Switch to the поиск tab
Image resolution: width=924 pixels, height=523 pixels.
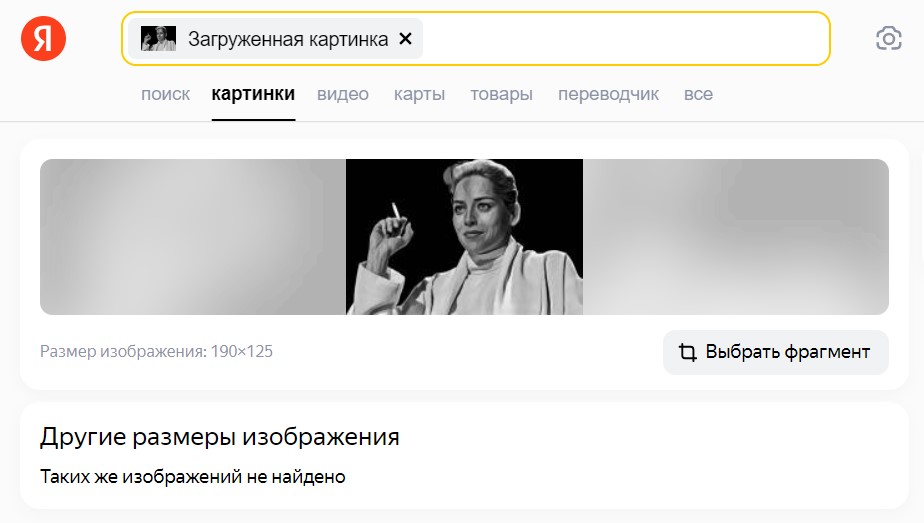pyautogui.click(x=166, y=94)
